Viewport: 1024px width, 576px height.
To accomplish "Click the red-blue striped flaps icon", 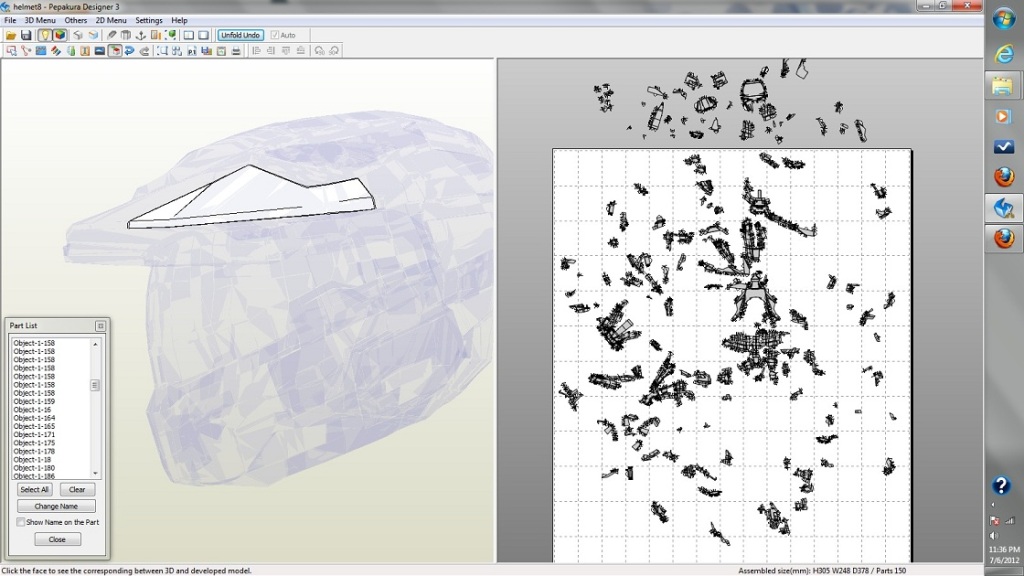I will 56,51.
